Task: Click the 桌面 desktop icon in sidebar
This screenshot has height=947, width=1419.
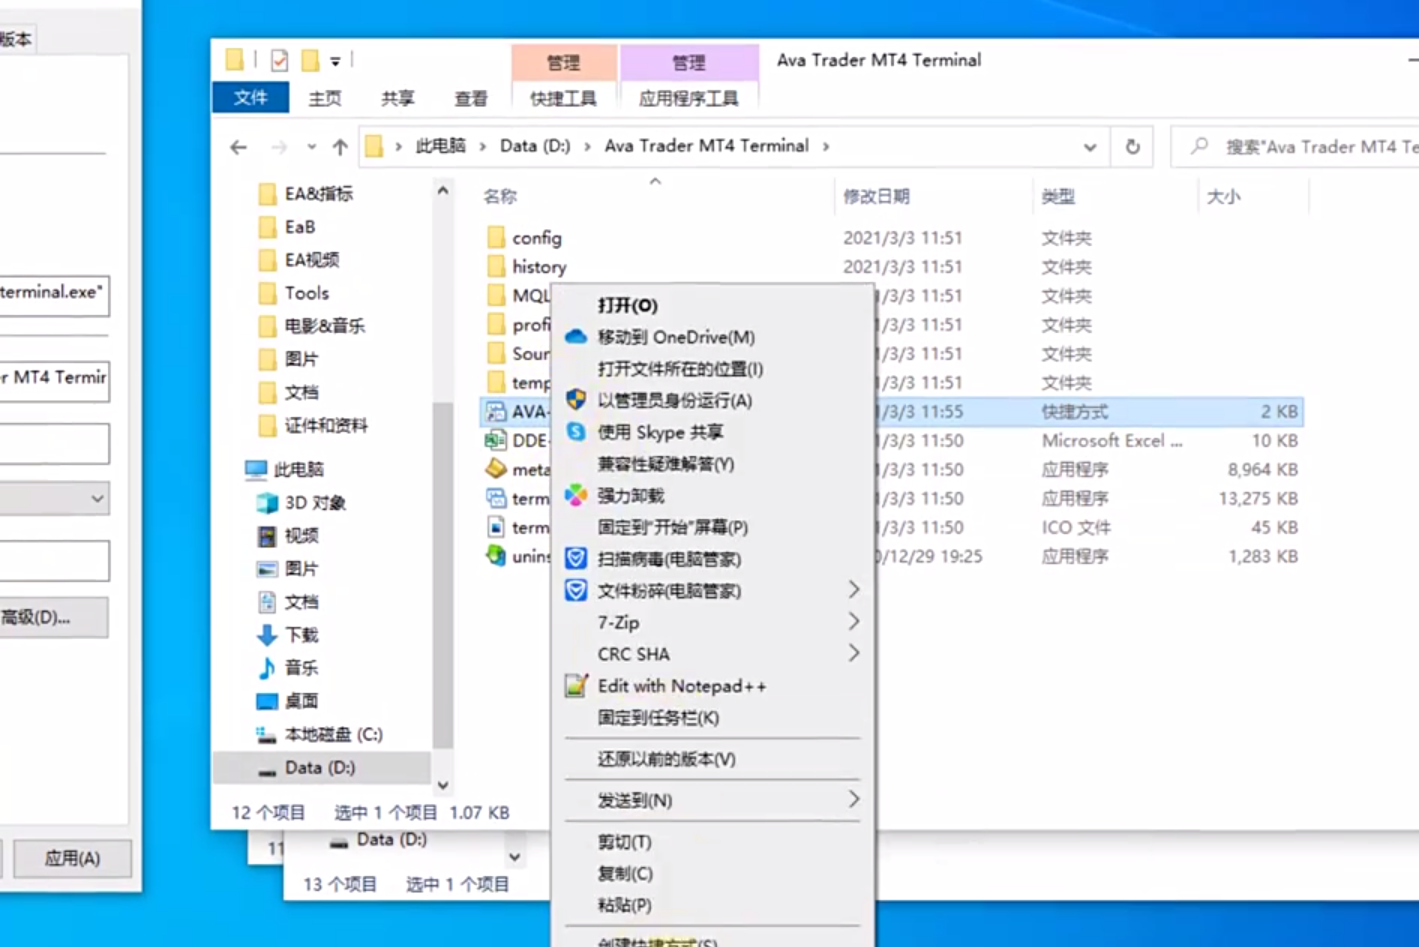Action: (x=267, y=701)
